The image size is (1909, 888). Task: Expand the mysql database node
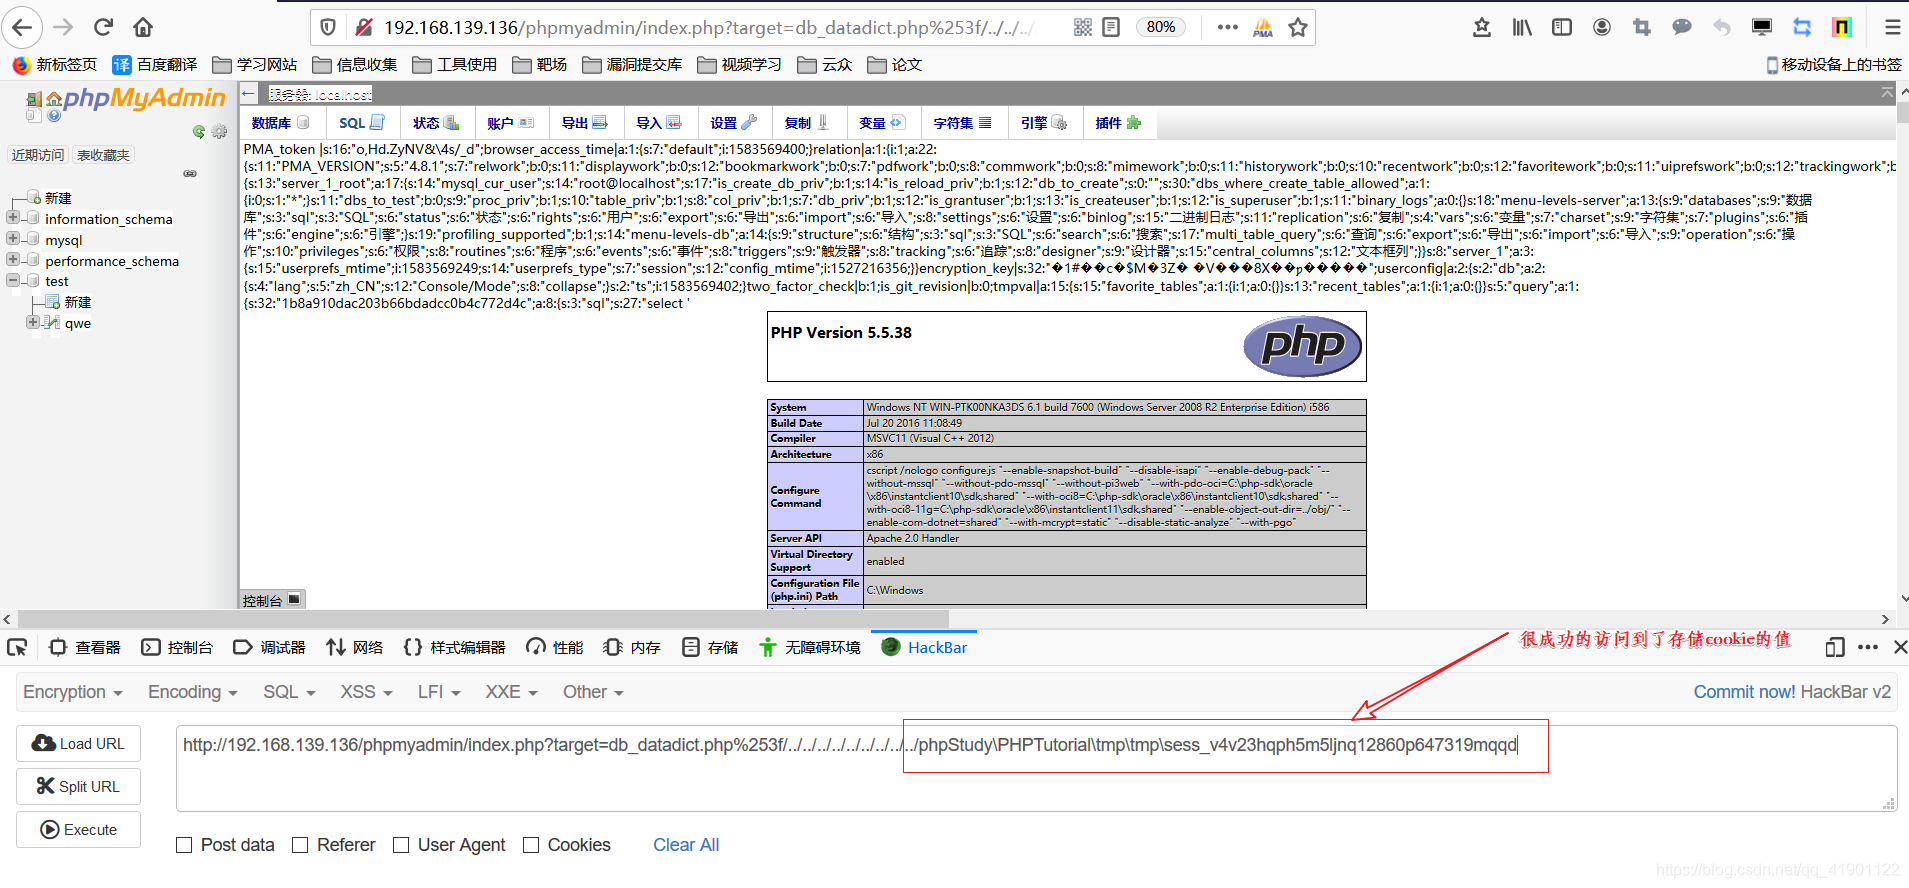[13, 238]
